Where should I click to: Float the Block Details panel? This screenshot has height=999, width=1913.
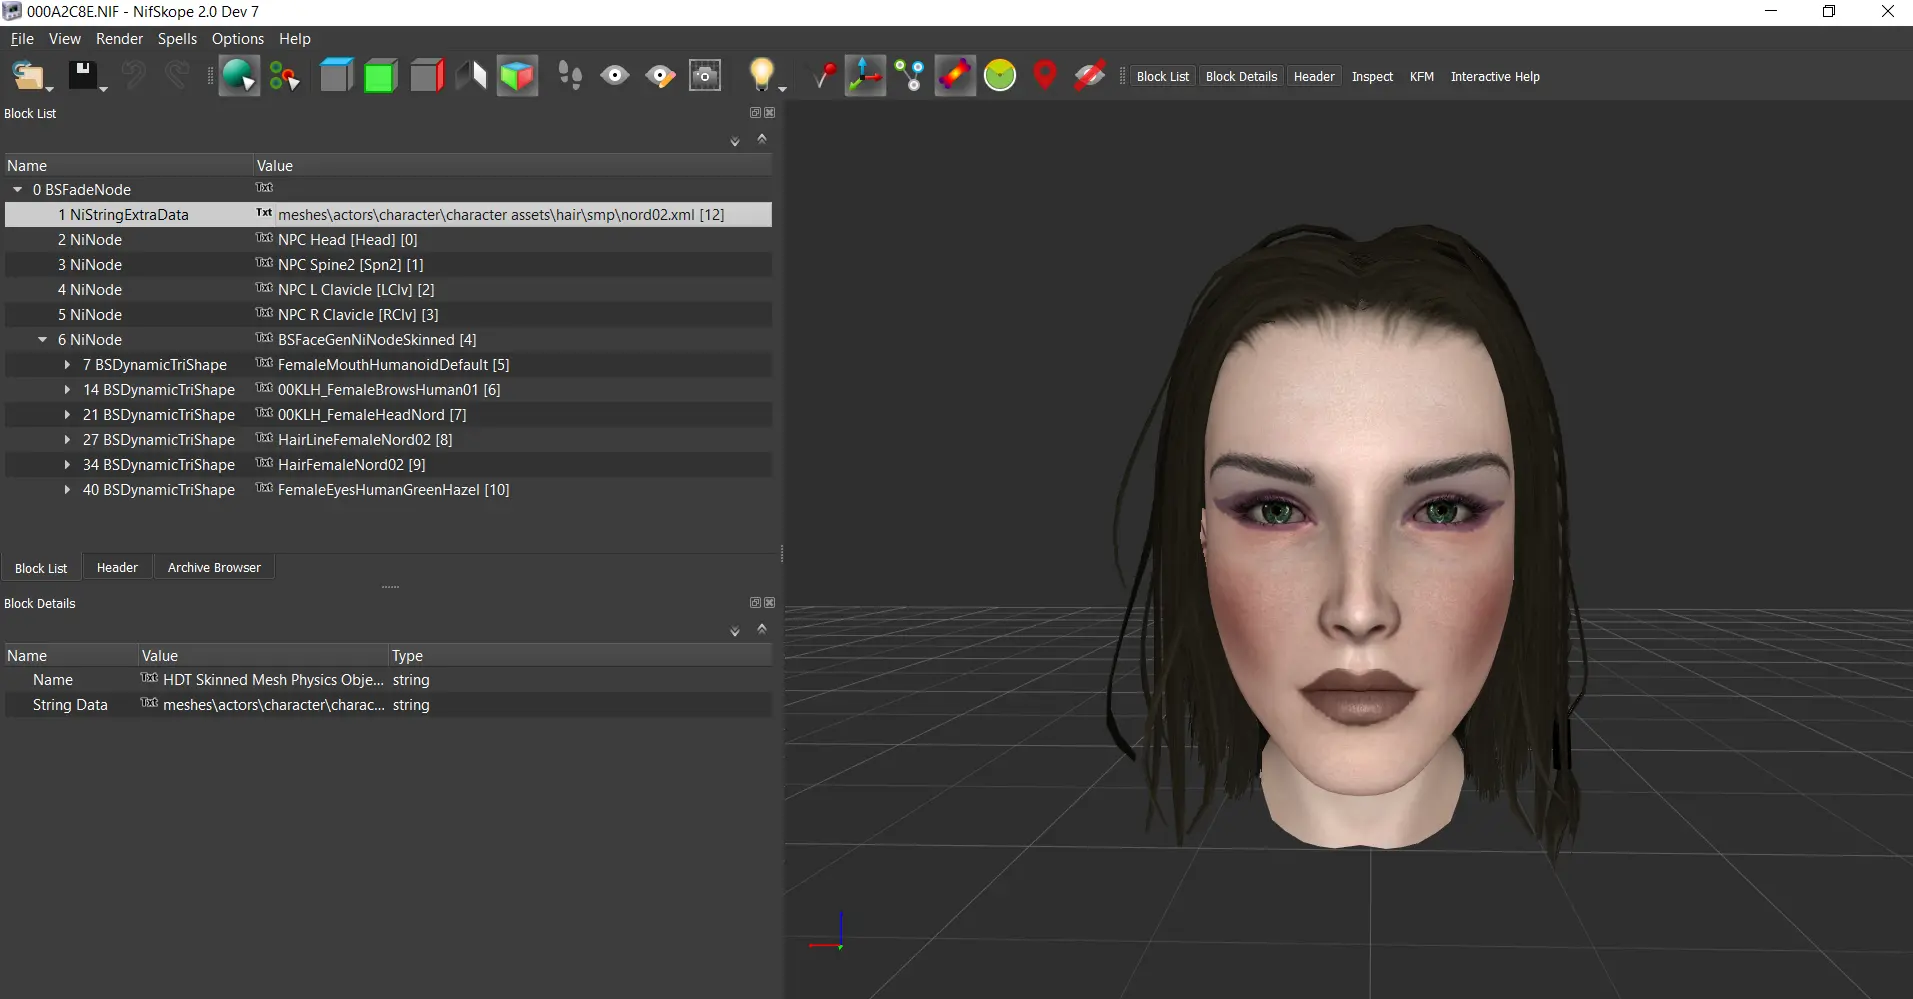click(x=756, y=603)
